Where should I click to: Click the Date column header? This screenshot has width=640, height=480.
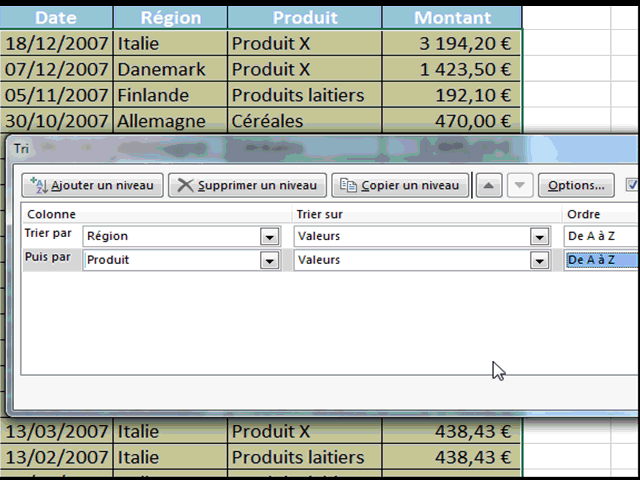(56, 18)
